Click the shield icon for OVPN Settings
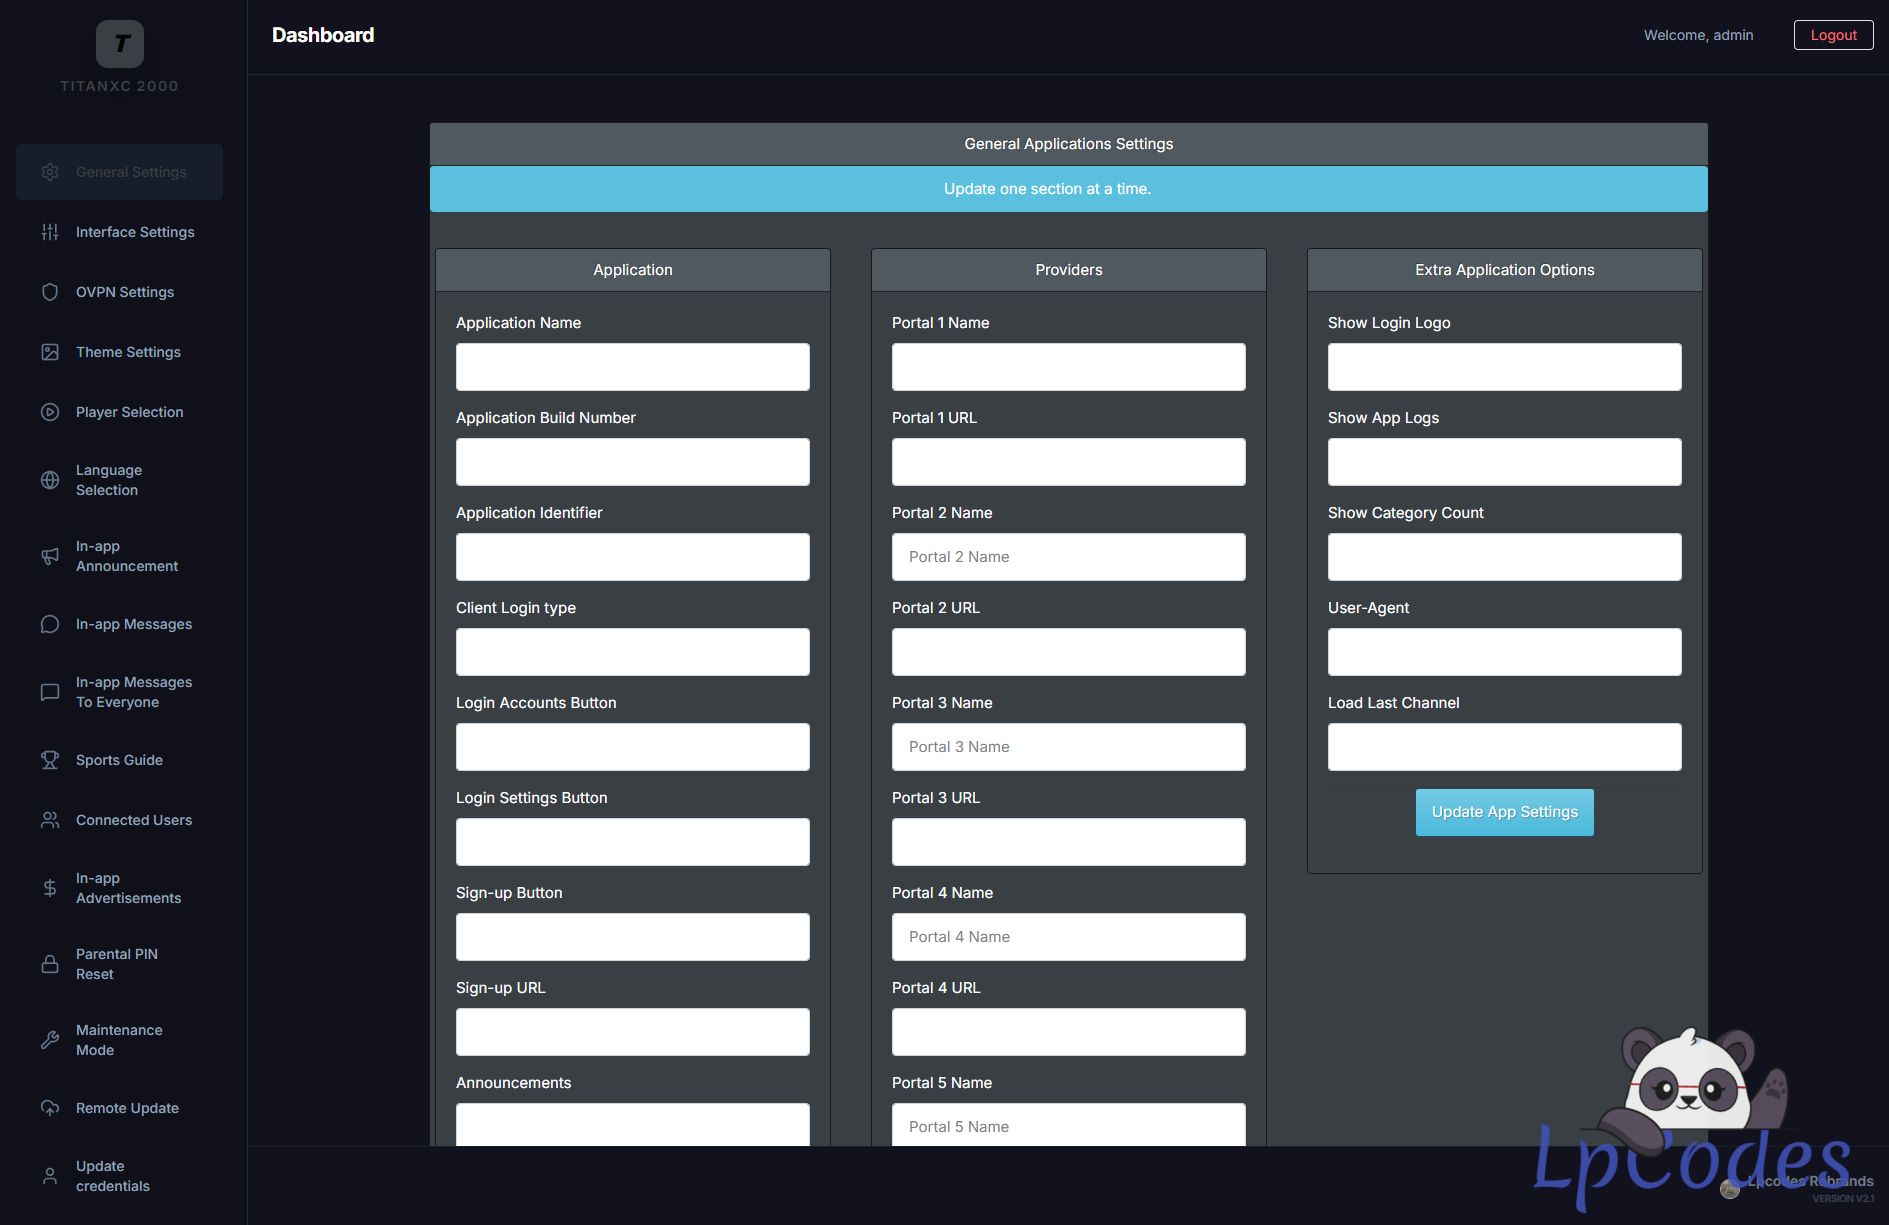 [50, 292]
